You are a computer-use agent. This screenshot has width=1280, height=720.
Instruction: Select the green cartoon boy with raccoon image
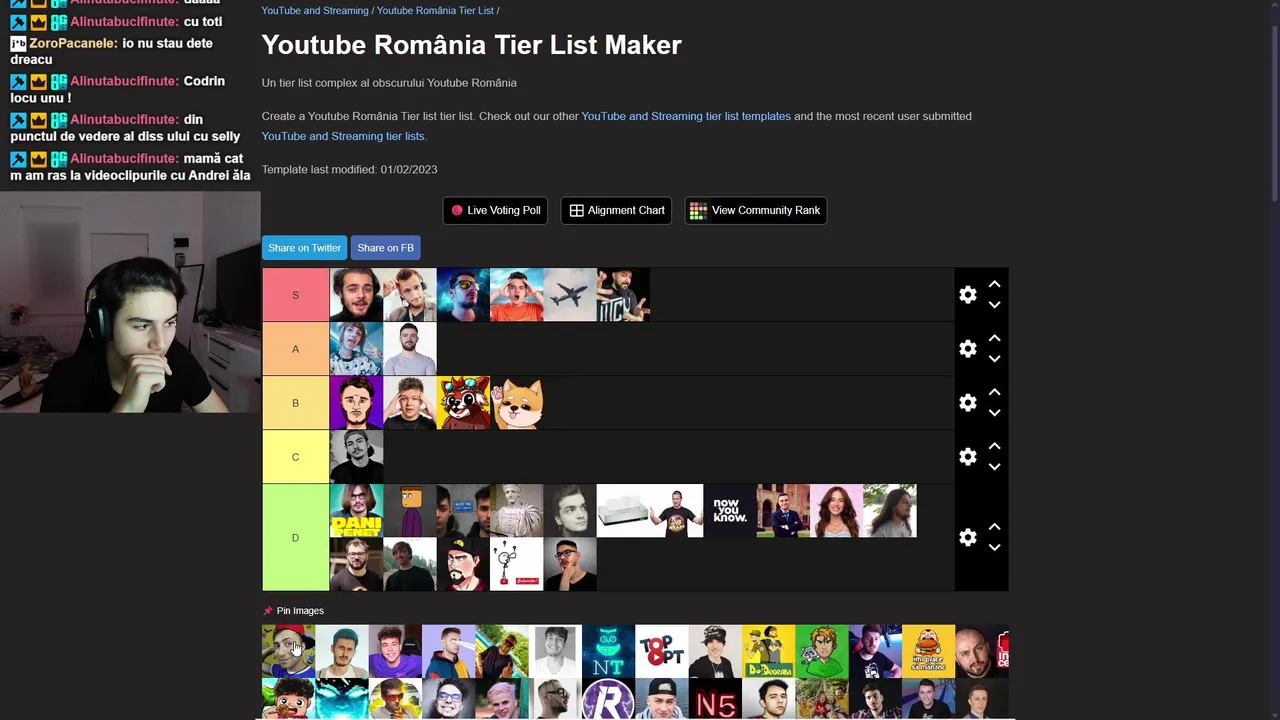point(822,651)
